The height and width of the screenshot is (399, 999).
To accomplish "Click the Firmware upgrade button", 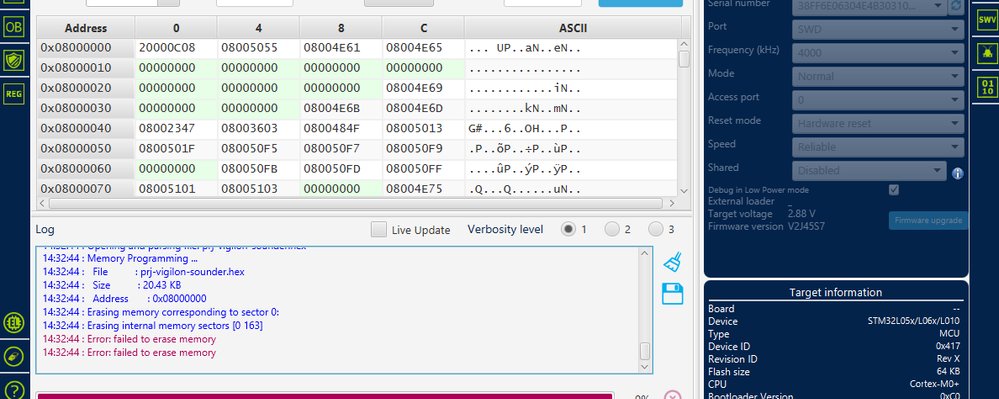I will [x=928, y=221].
